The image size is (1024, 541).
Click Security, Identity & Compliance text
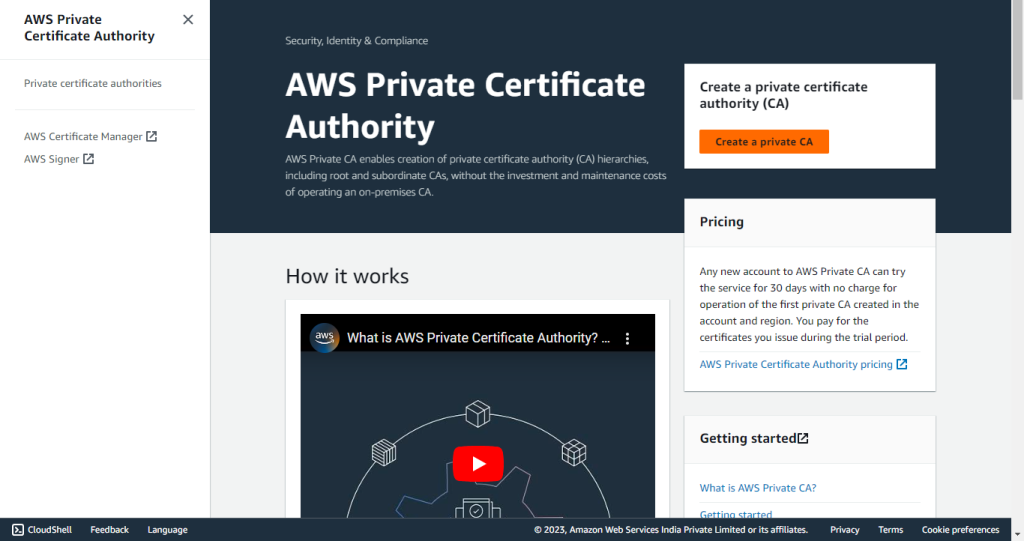(x=357, y=41)
